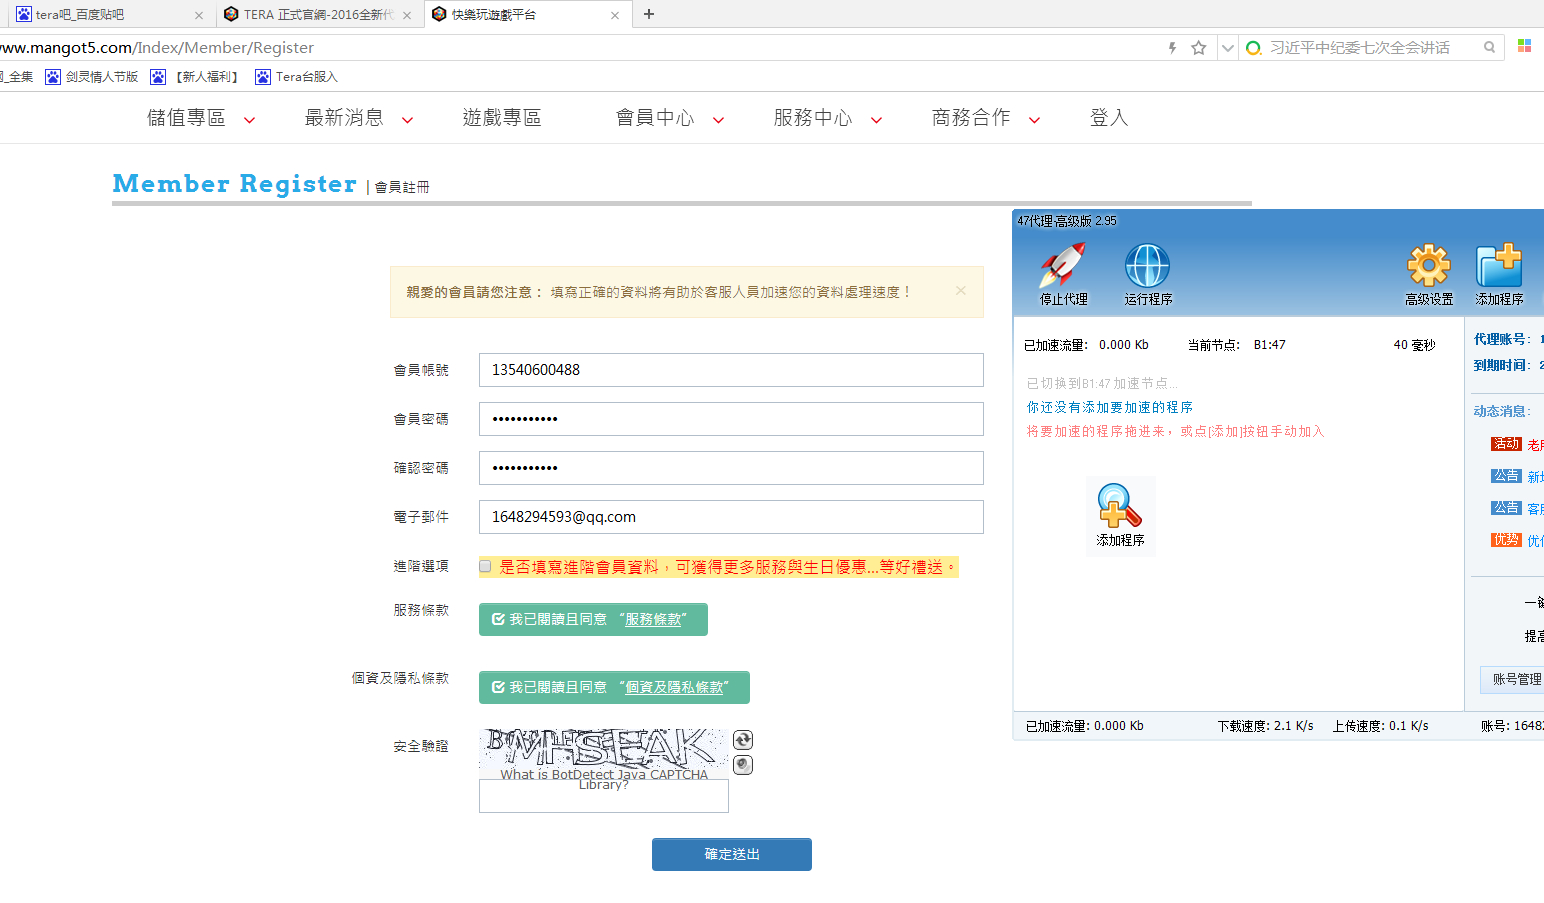Click the 代理账号 label

(1502, 340)
